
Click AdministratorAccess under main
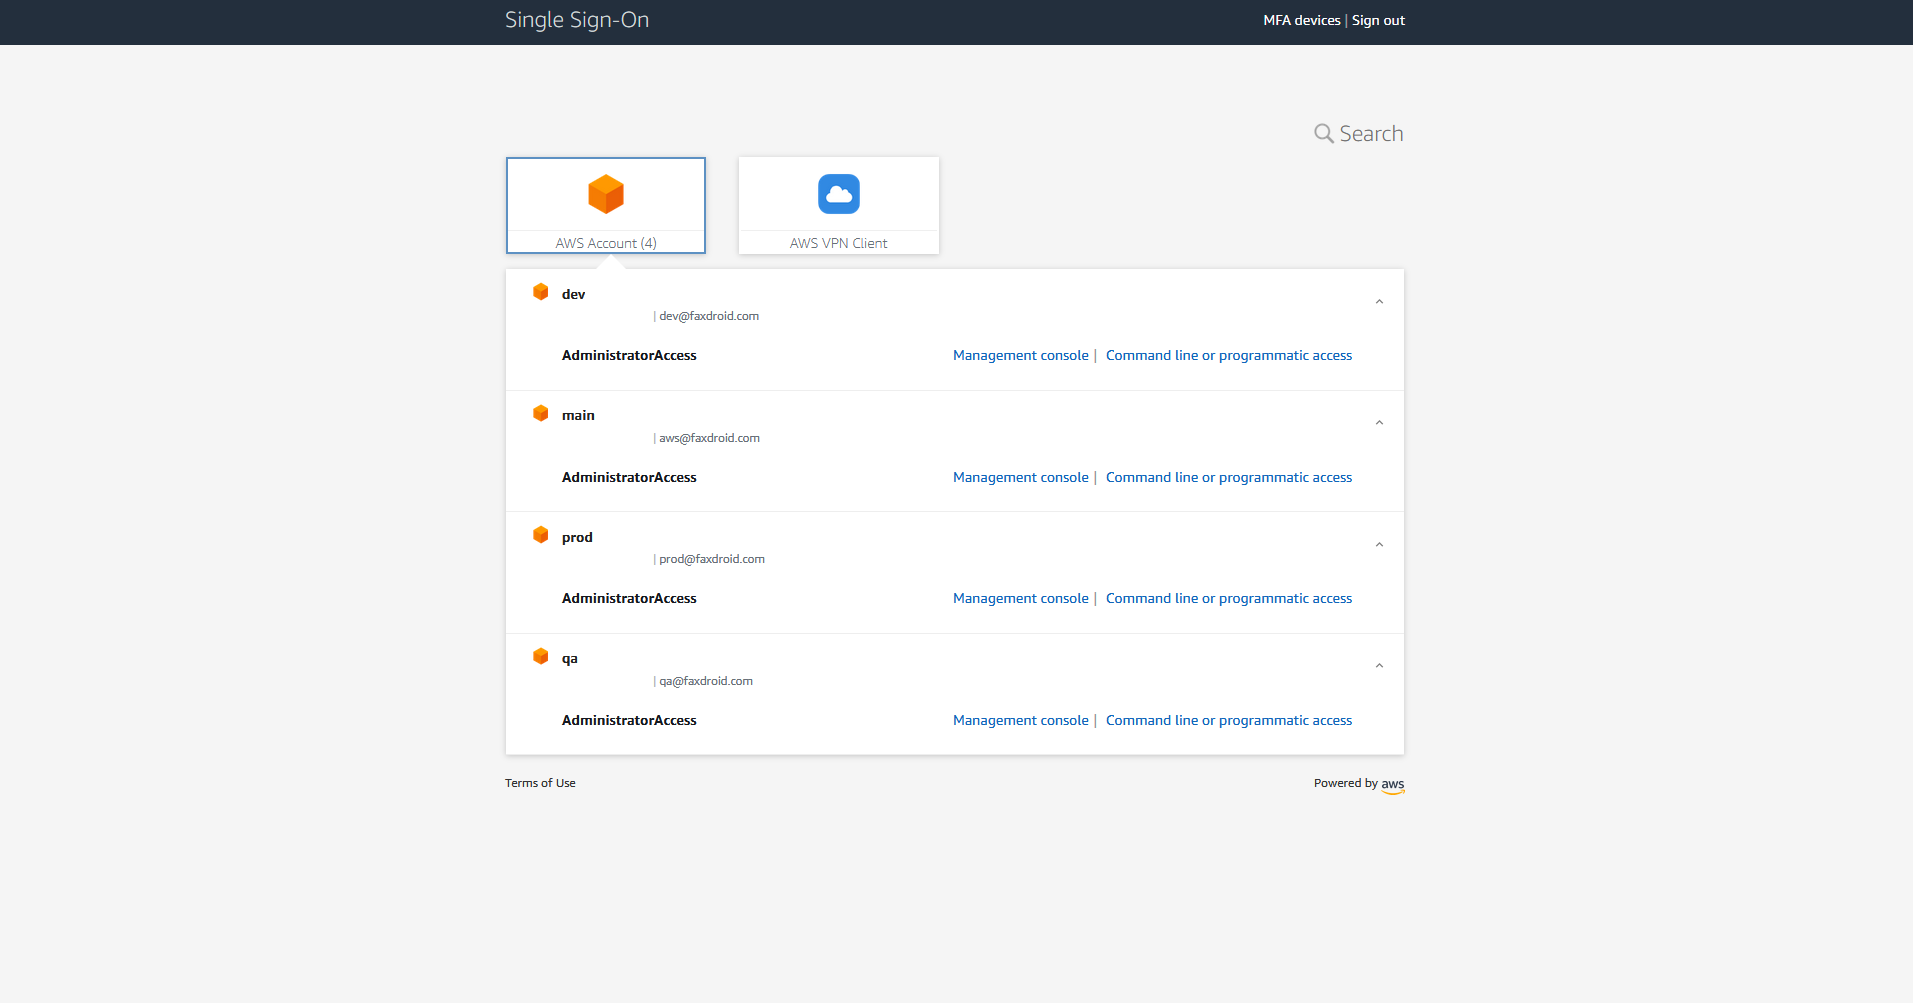pos(629,477)
